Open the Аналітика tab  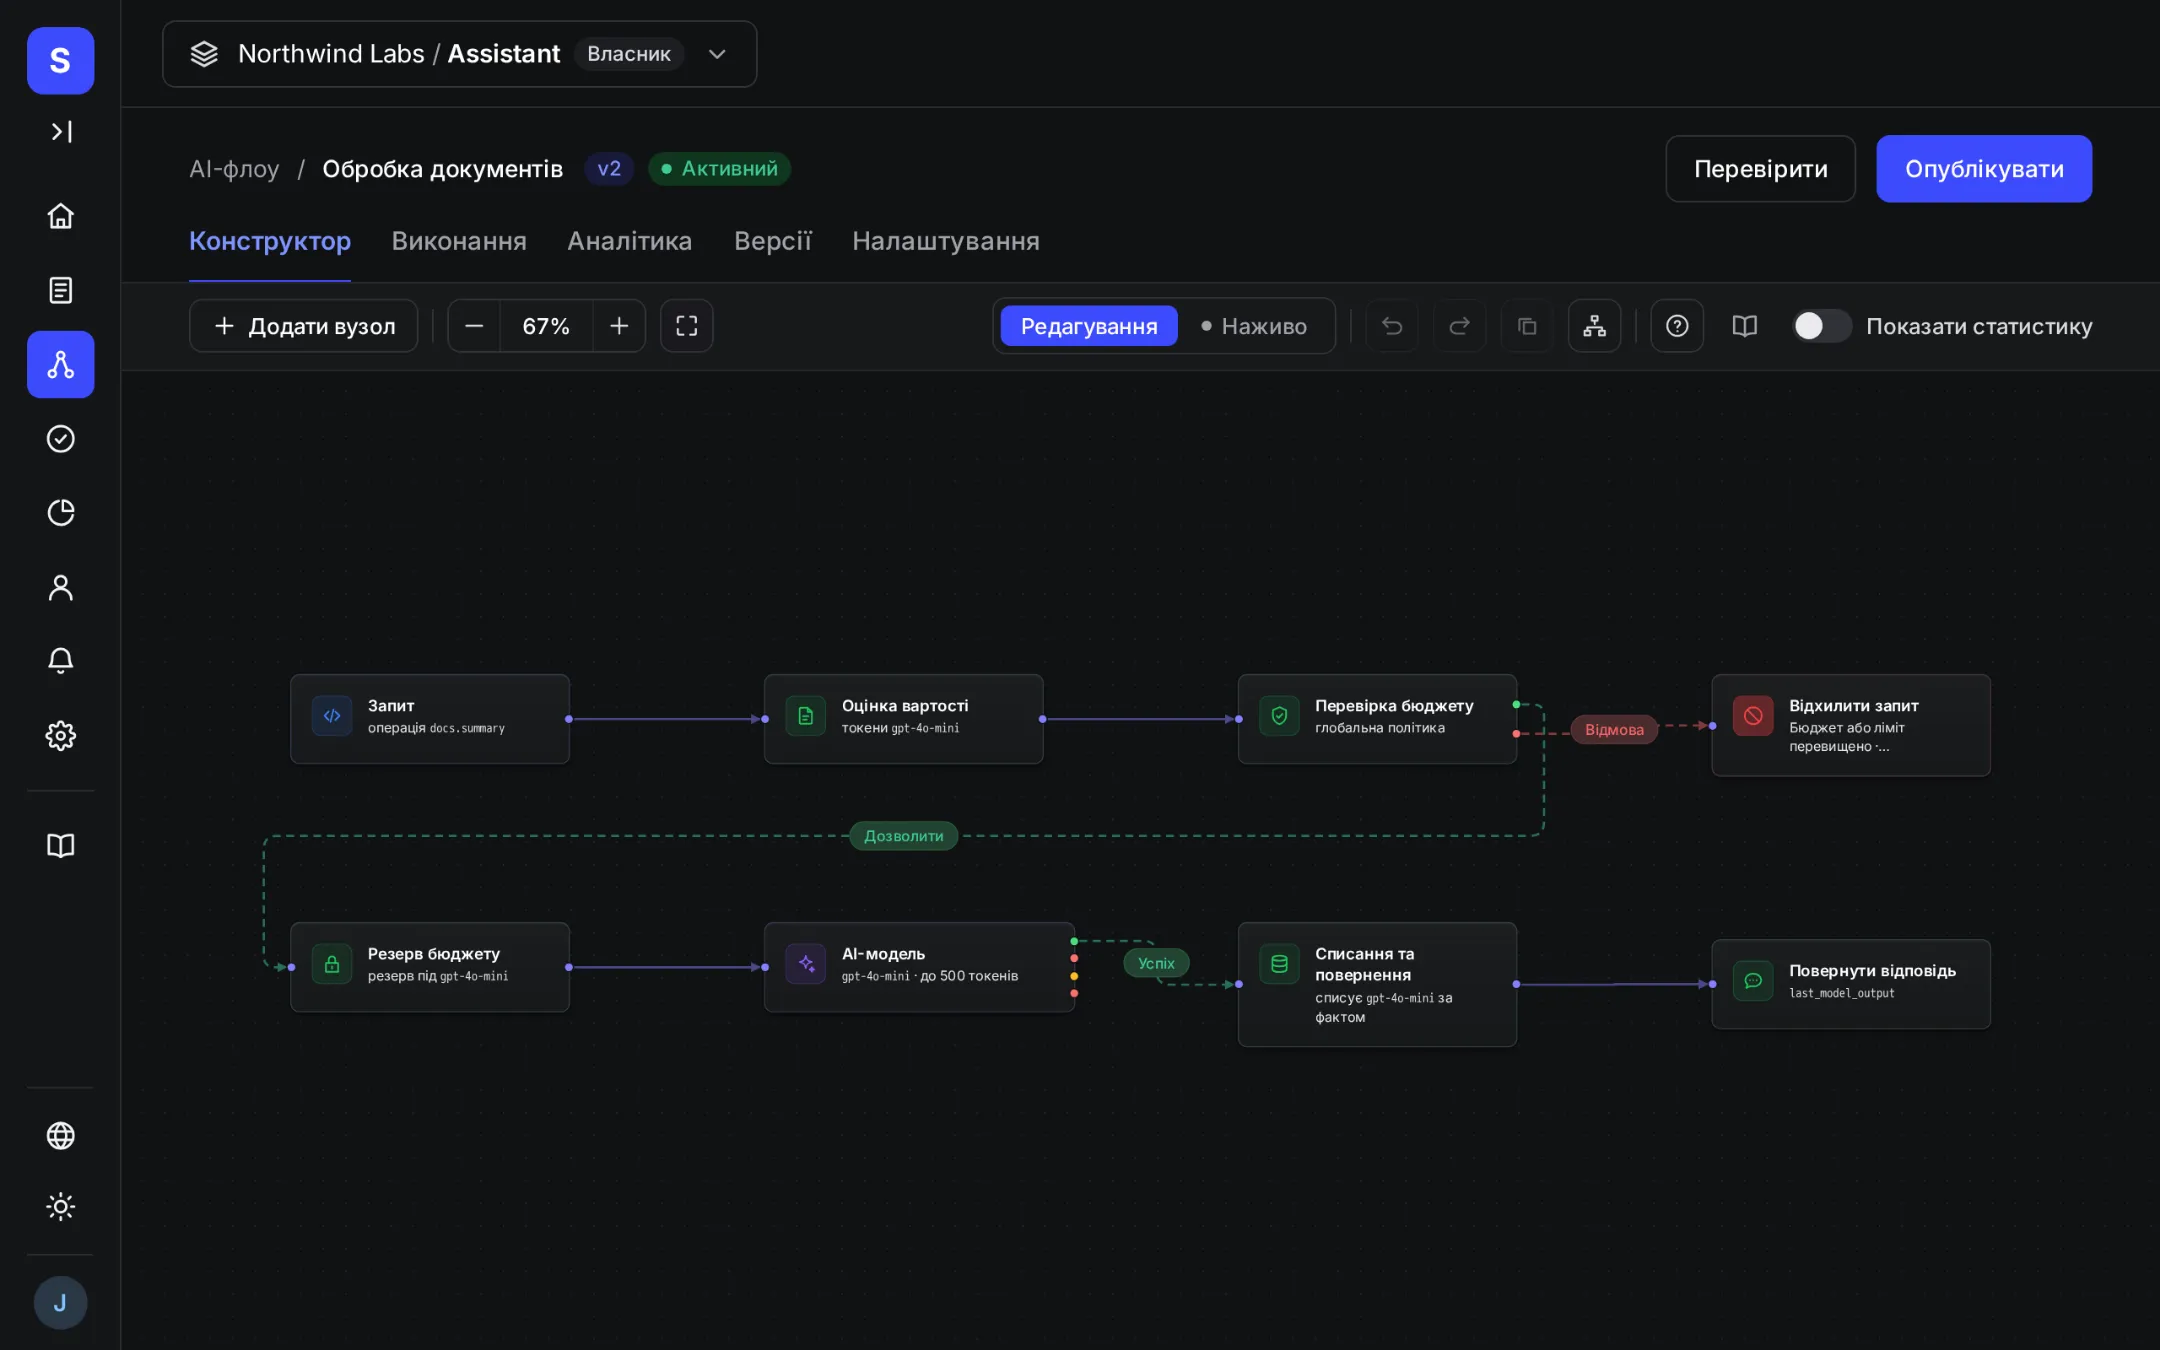tap(629, 241)
